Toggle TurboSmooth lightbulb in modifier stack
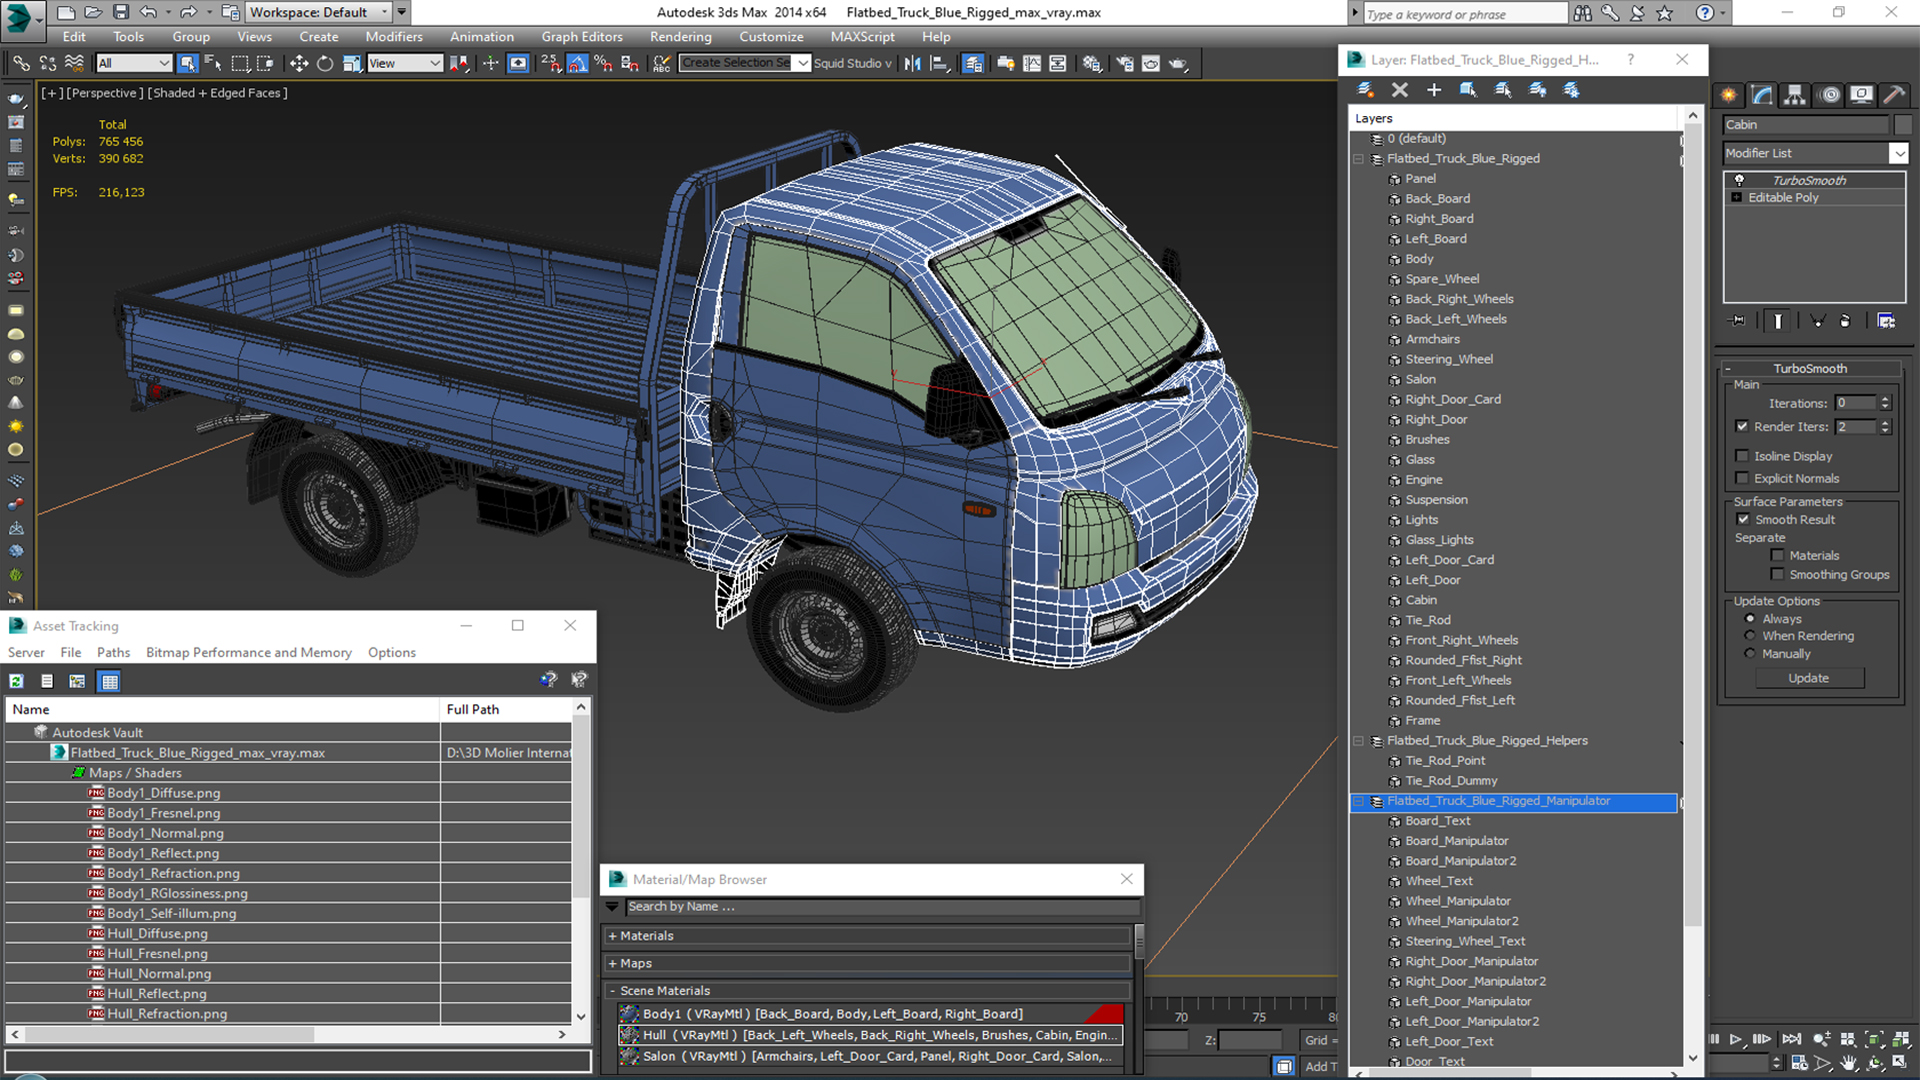The height and width of the screenshot is (1080, 1920). coord(1740,180)
